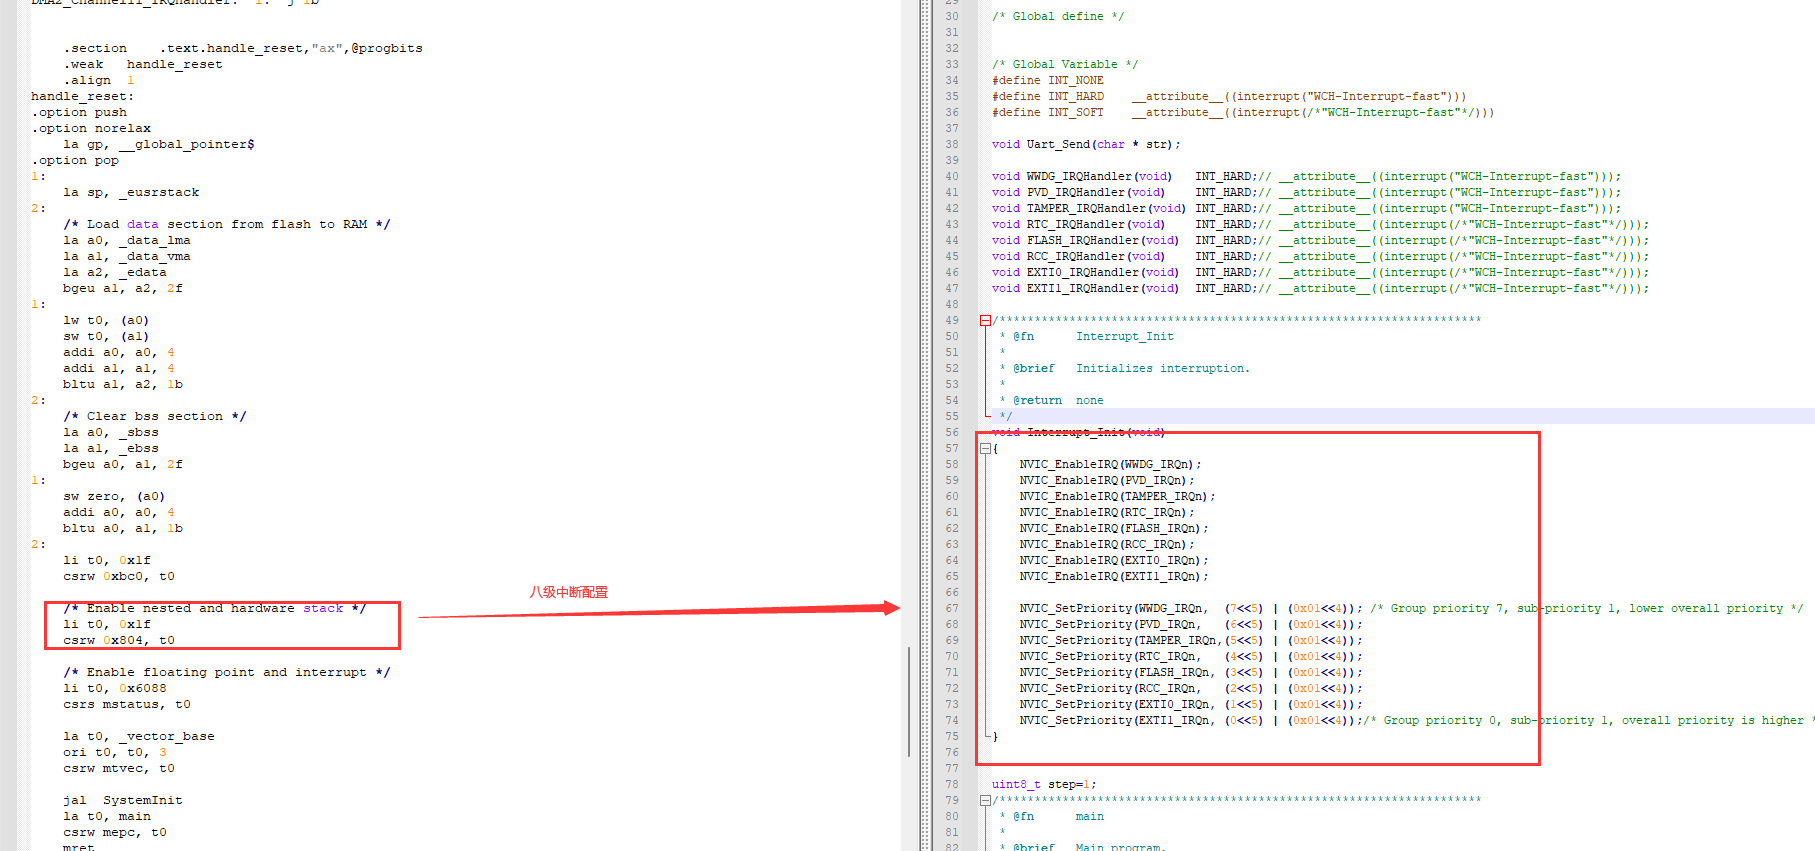Viewport: 1815px width, 851px height.
Task: Click the Chinese annotation label above red arrow
Action: (x=568, y=592)
